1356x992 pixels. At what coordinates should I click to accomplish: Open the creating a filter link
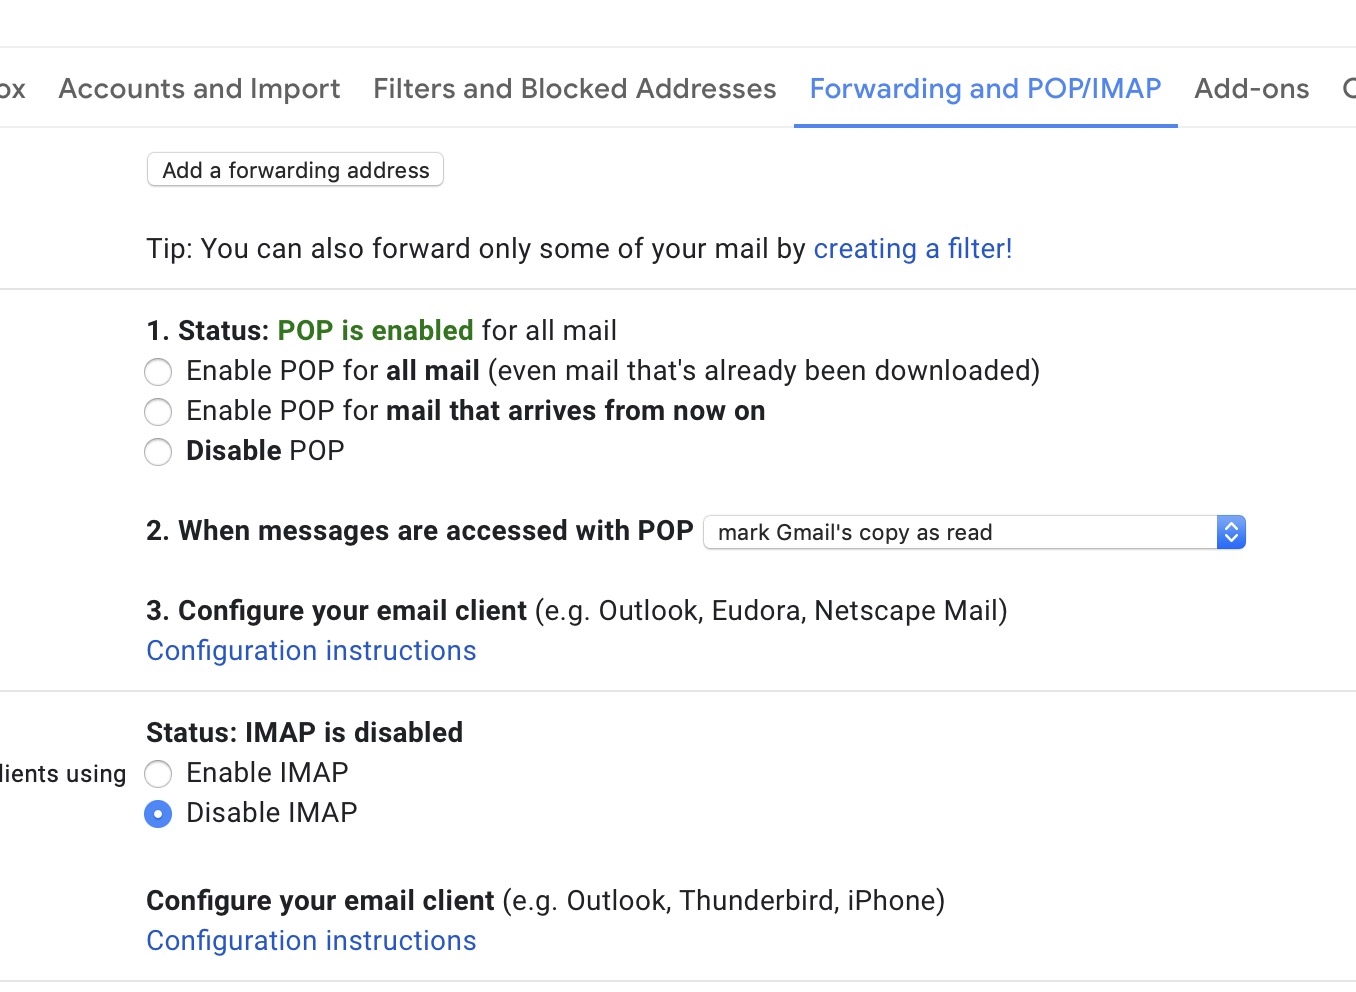pyautogui.click(x=912, y=248)
